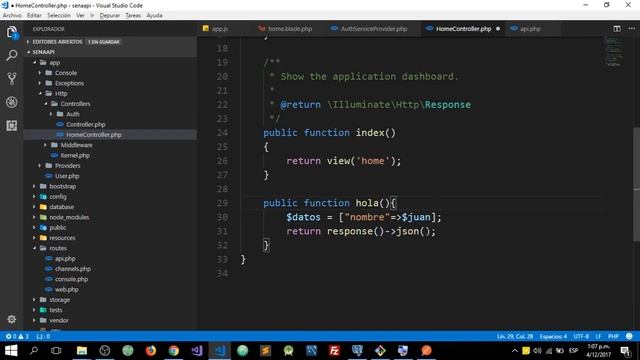Click the errors and warnings status indicator
This screenshot has width=640, height=360.
17,336
